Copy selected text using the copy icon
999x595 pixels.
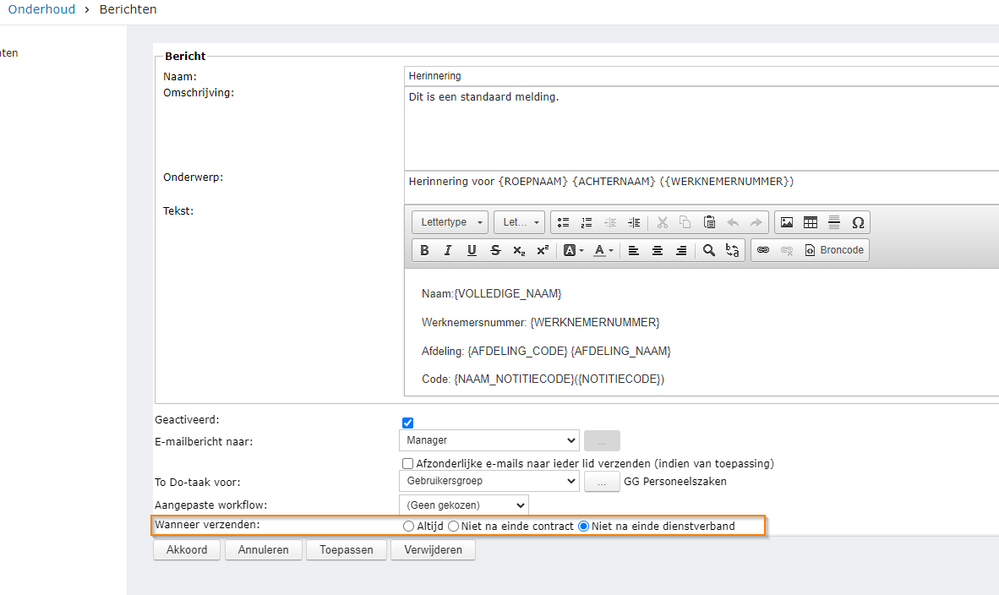(686, 222)
